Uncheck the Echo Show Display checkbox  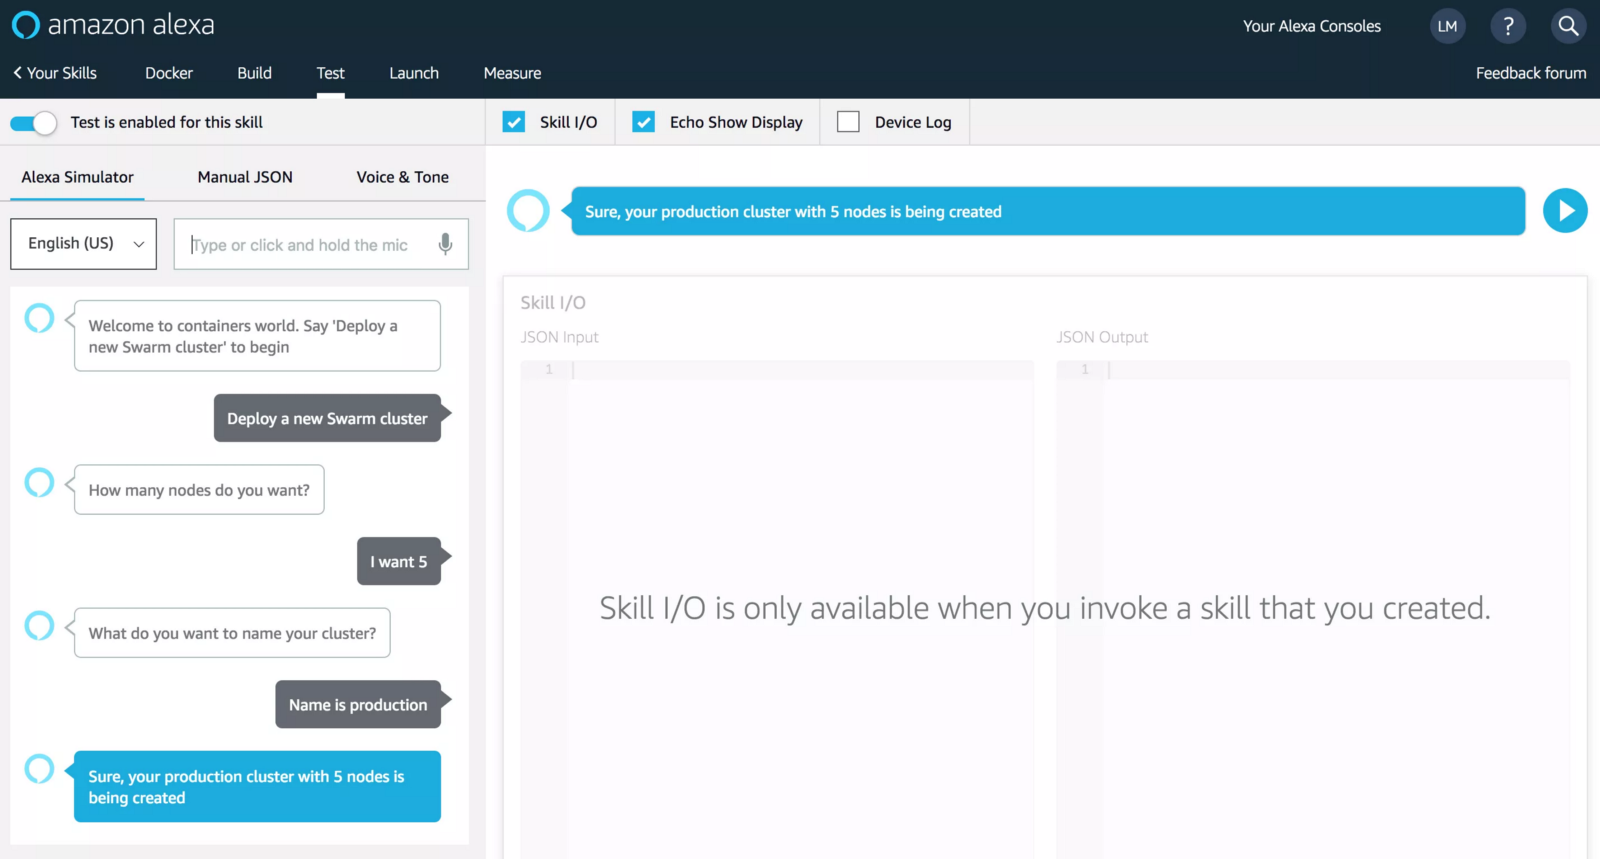[644, 122]
